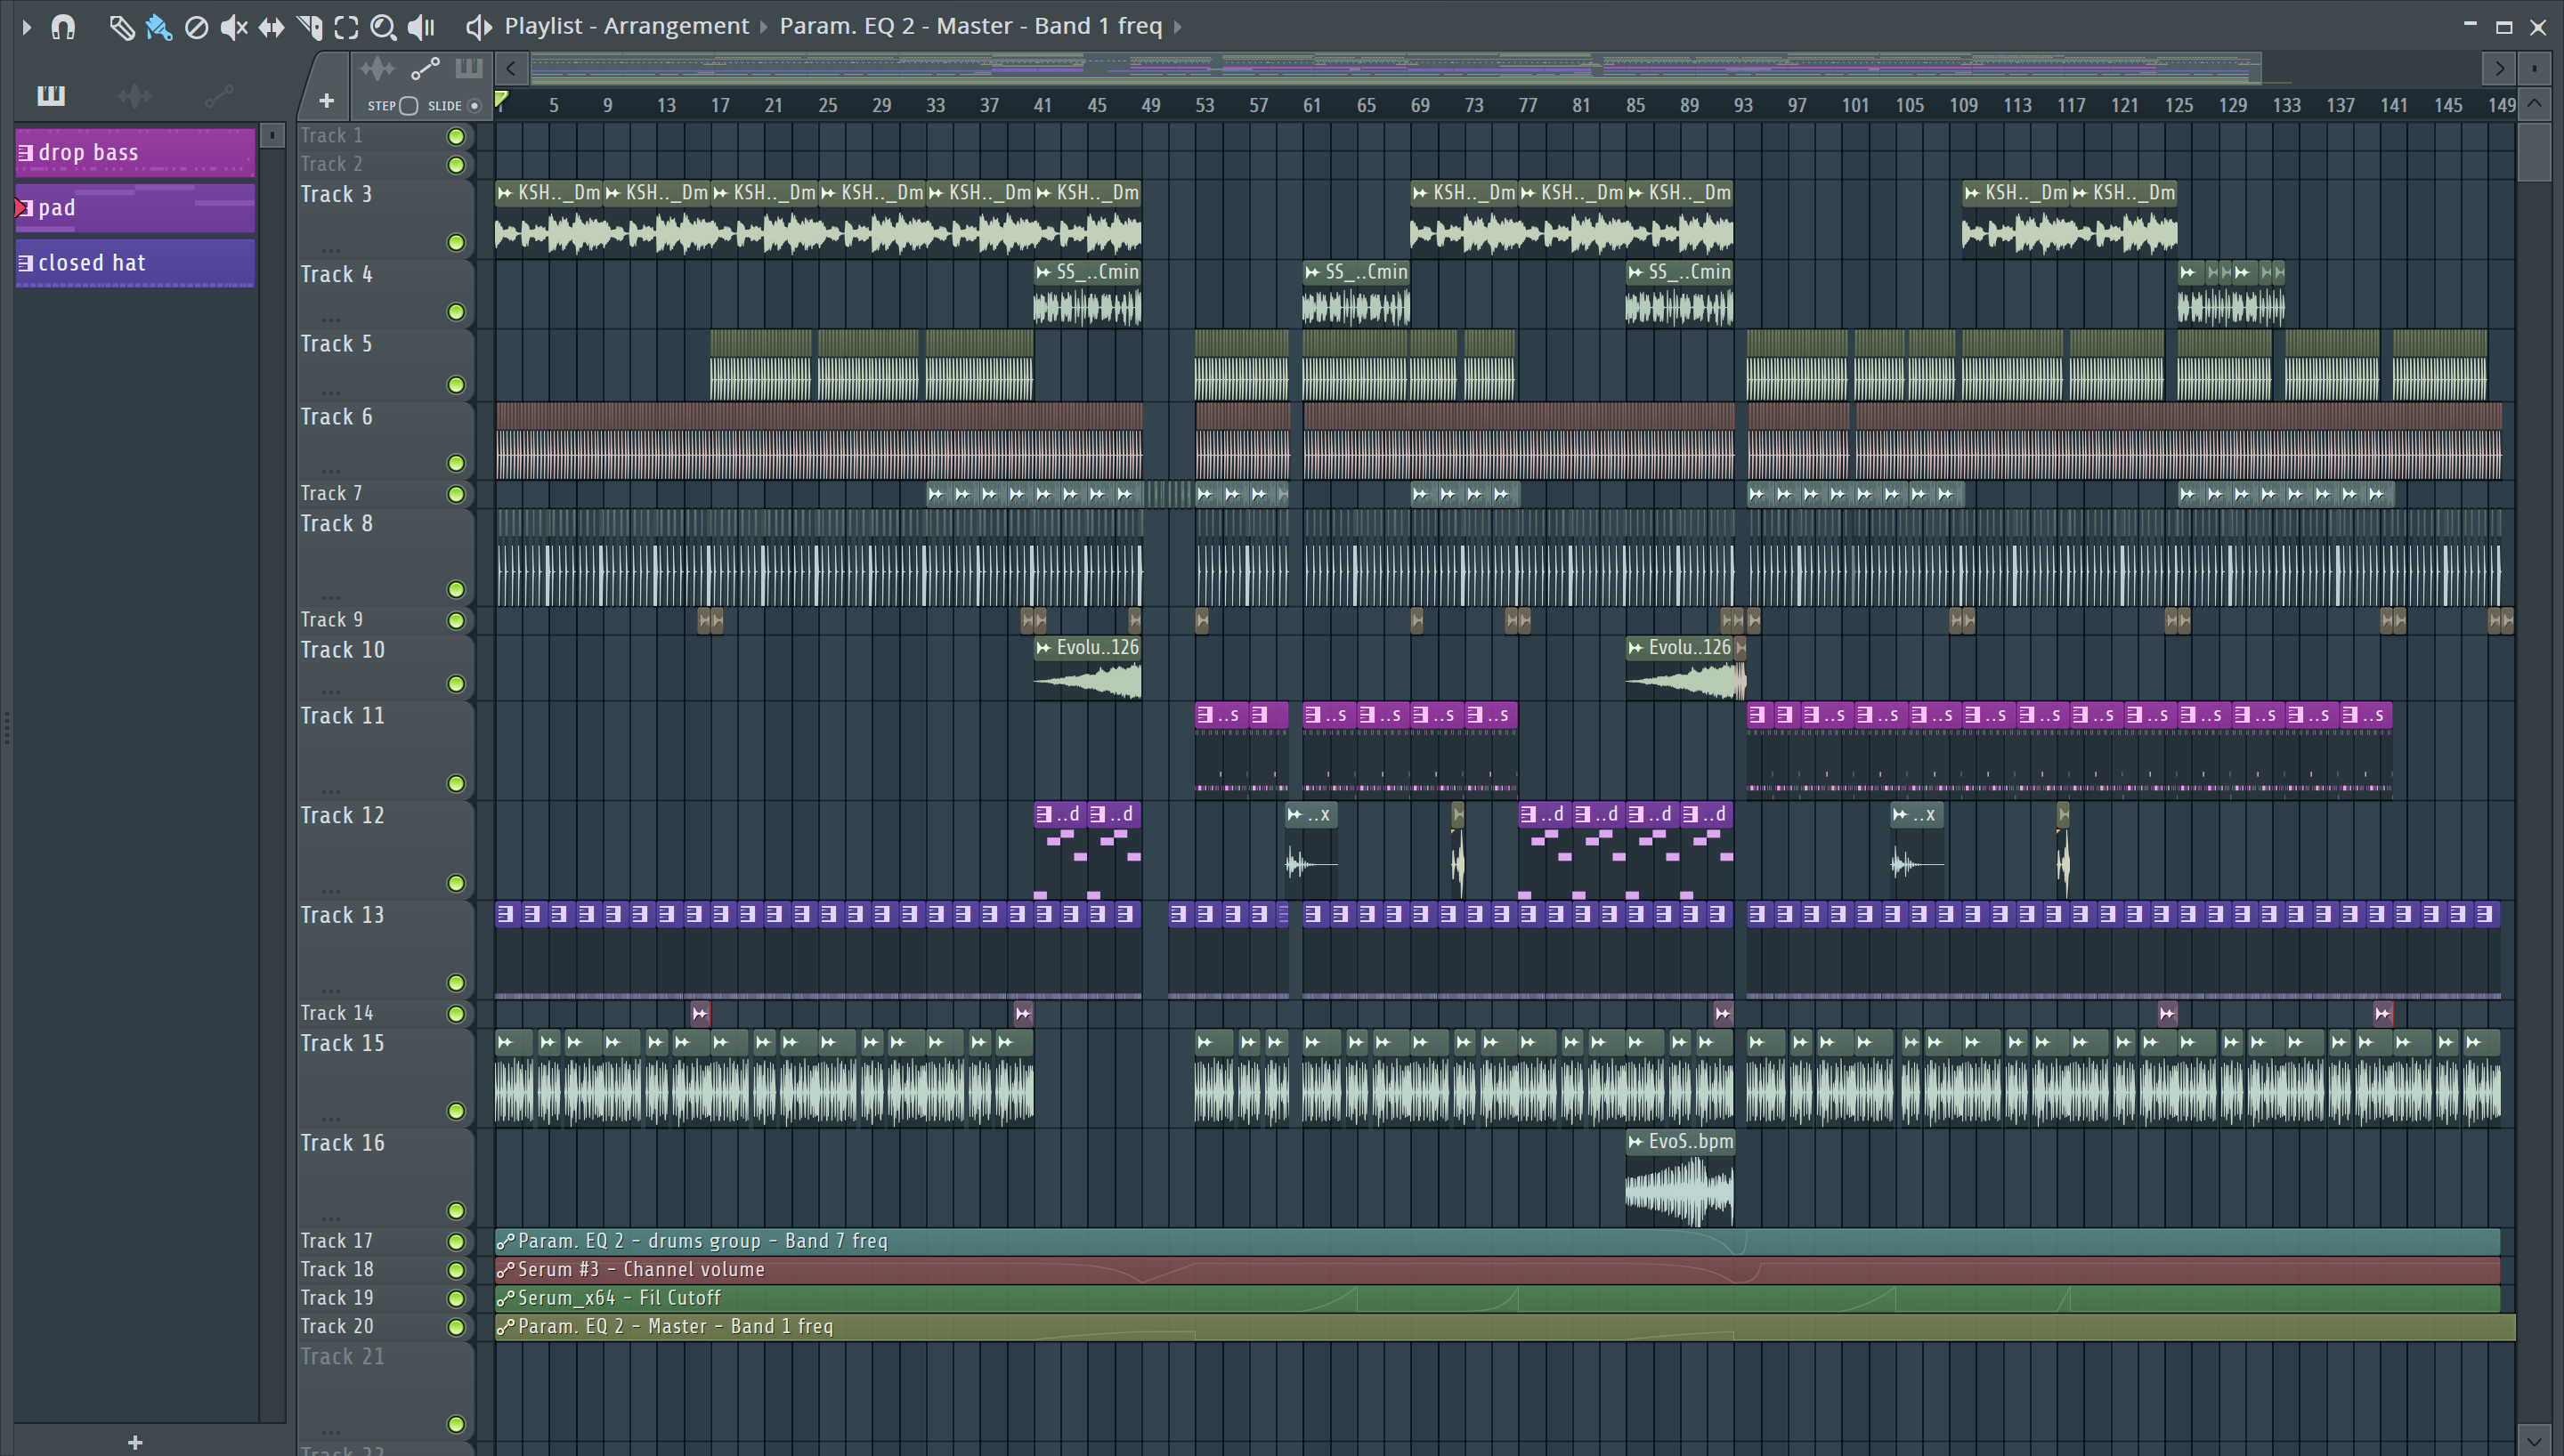This screenshot has height=1456, width=2564.
Task: Mute Track 11 with its green LED
Action: (x=456, y=783)
